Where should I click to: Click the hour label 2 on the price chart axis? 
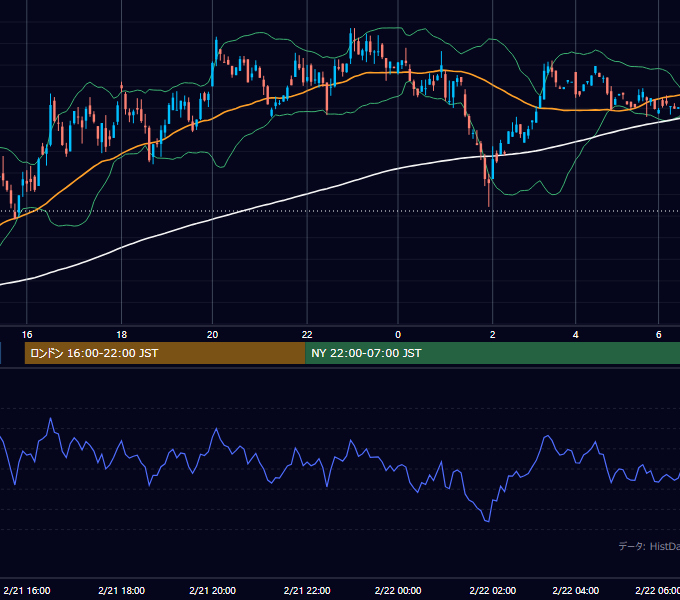tap(493, 335)
